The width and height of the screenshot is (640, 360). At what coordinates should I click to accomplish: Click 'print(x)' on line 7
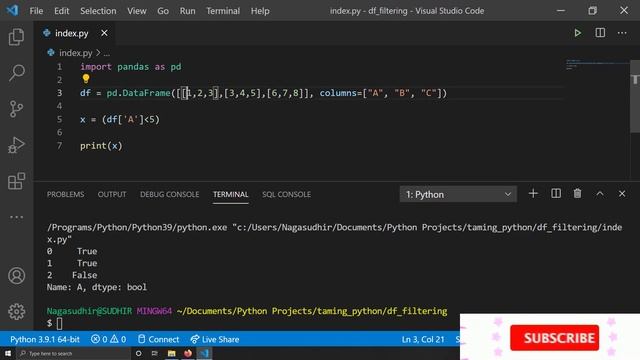click(x=101, y=146)
